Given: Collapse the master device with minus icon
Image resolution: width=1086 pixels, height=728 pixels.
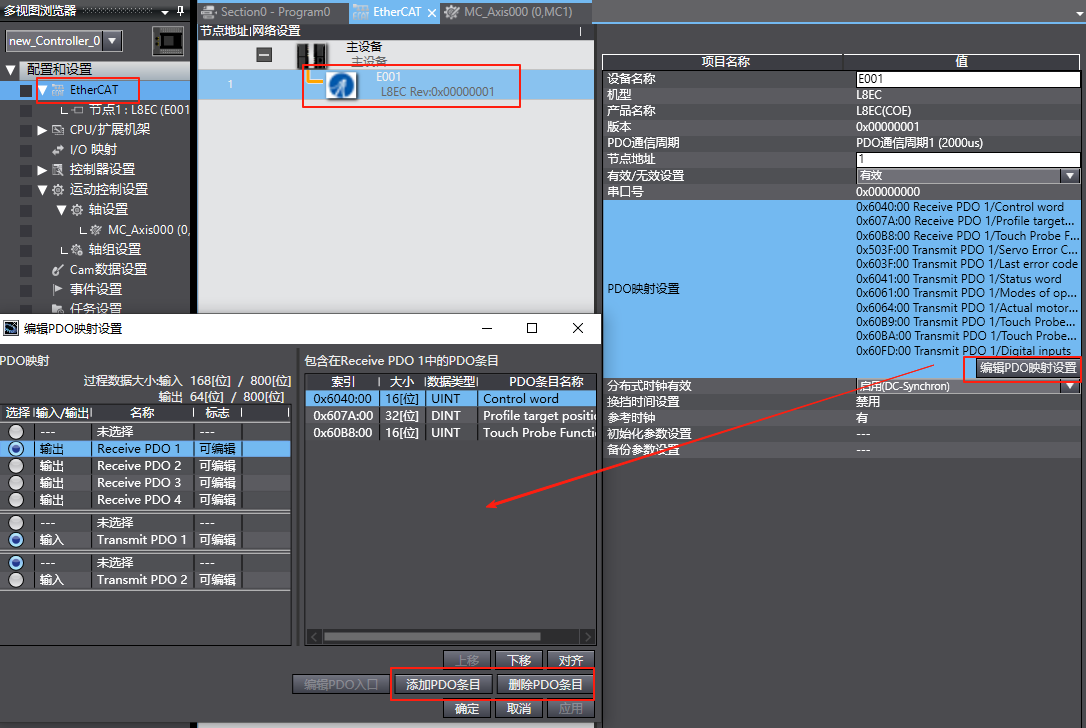Looking at the screenshot, I should [x=264, y=55].
